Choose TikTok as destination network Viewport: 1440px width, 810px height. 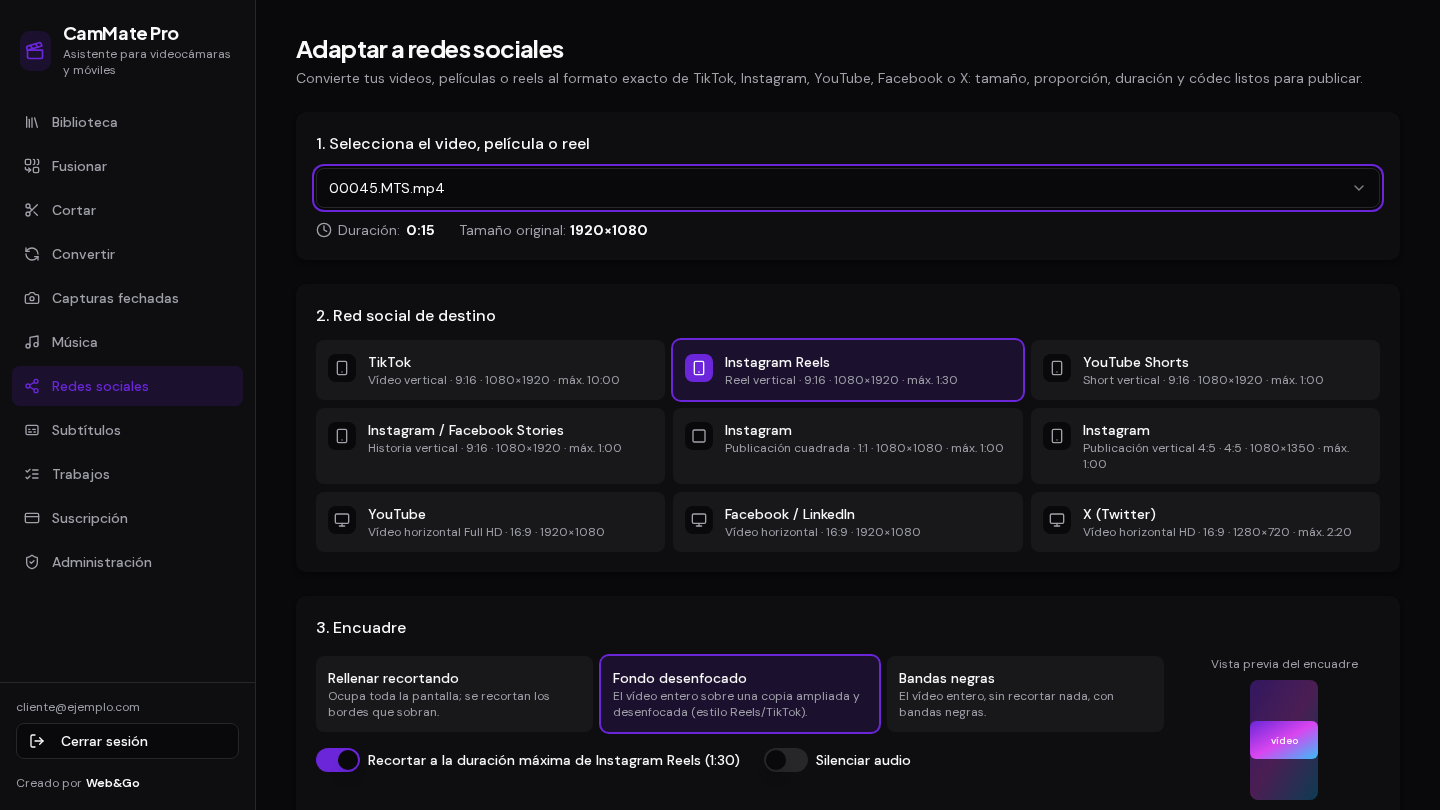tap(490, 370)
